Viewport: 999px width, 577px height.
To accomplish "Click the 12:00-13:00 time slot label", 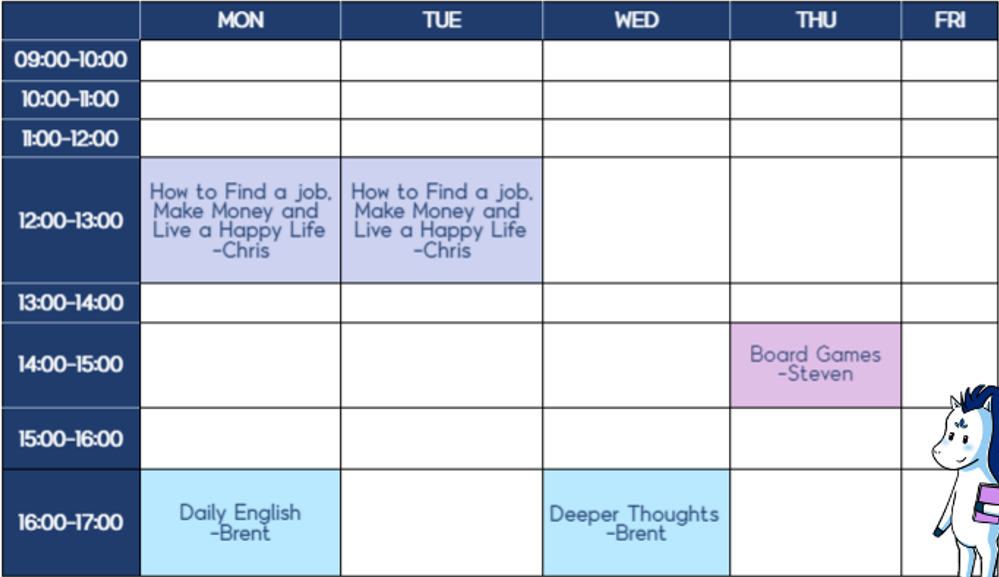I will coord(71,220).
